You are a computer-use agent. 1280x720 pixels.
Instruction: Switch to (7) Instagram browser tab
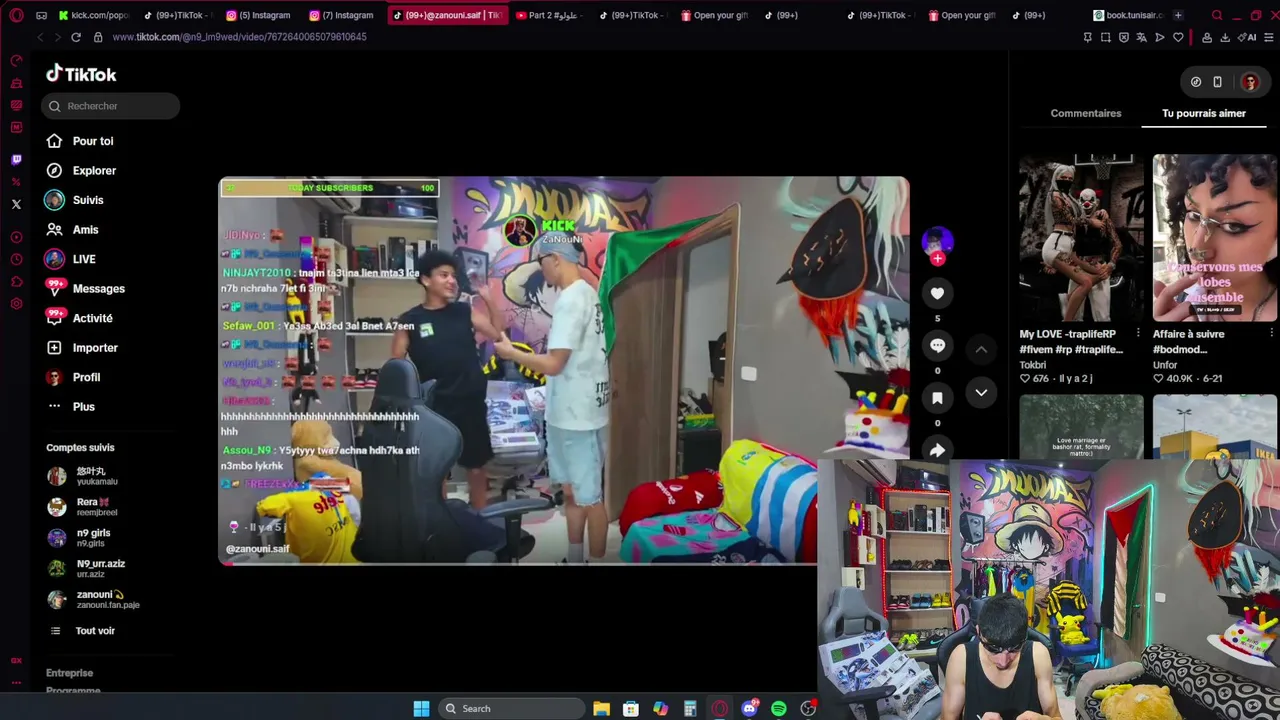click(341, 15)
